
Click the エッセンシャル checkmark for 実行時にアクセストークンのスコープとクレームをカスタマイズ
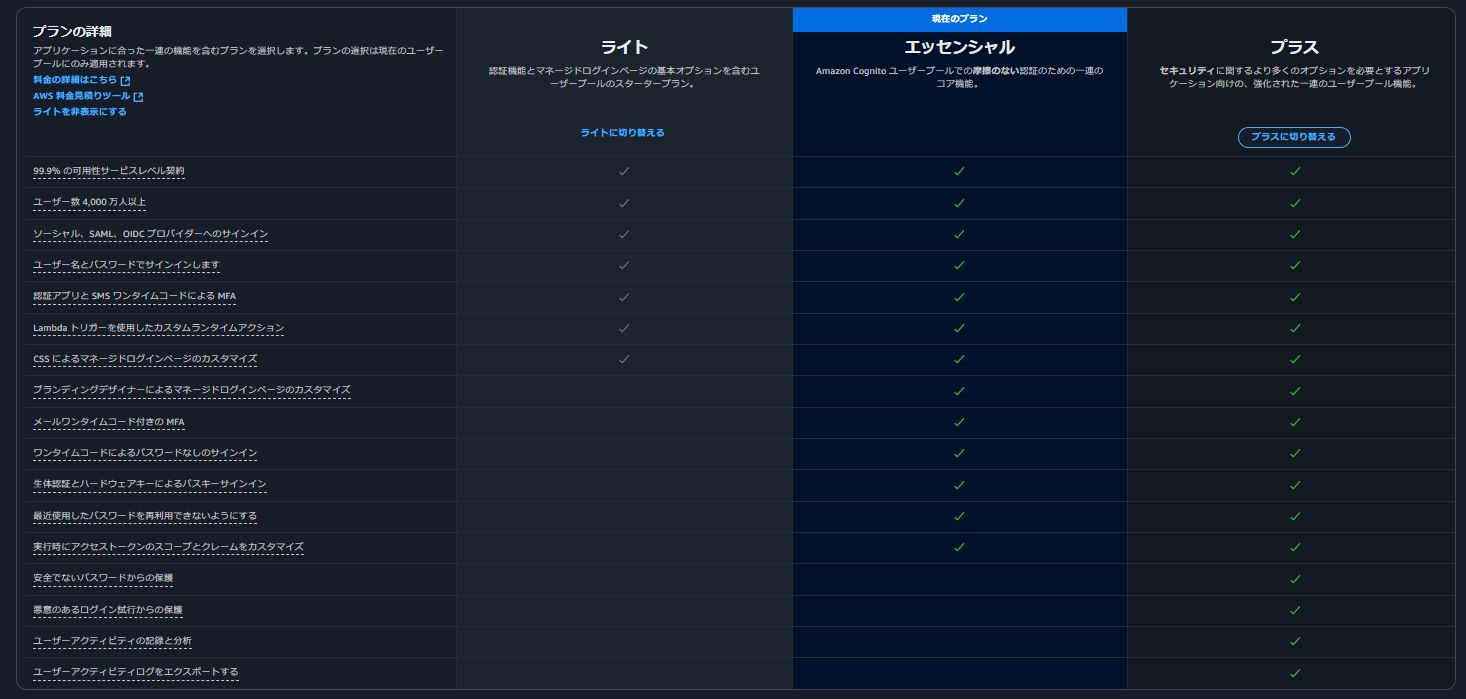tap(959, 547)
